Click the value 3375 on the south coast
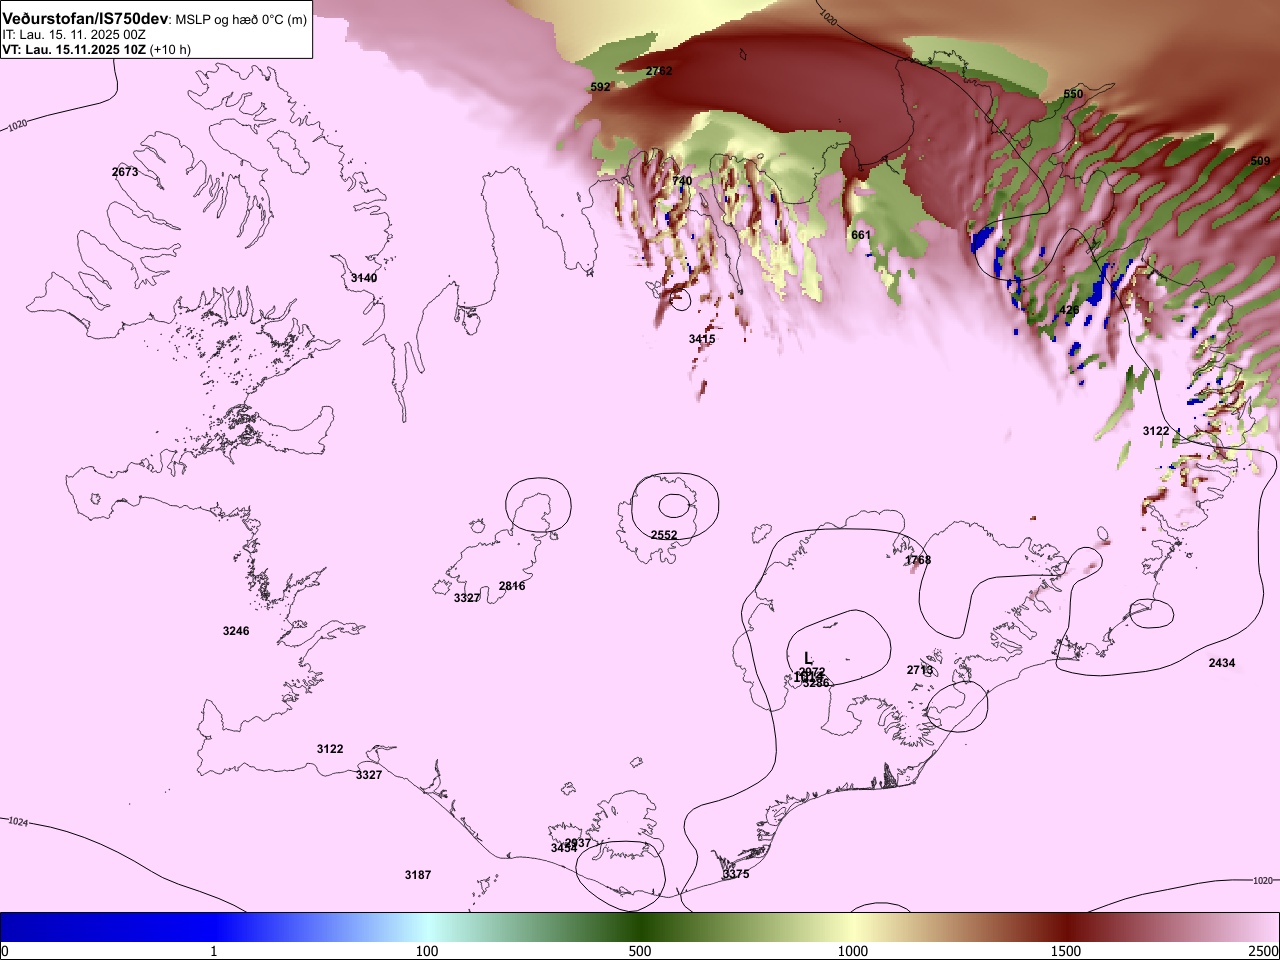 pyautogui.click(x=736, y=874)
